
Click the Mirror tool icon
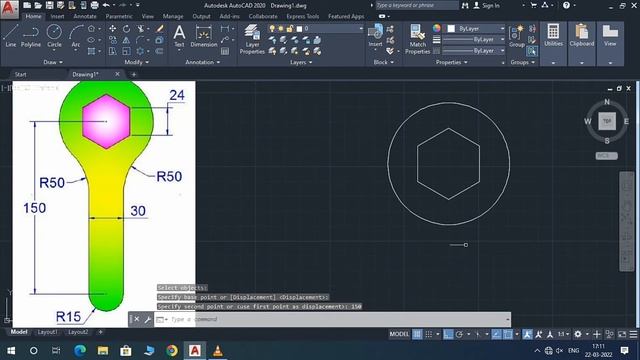click(127, 40)
